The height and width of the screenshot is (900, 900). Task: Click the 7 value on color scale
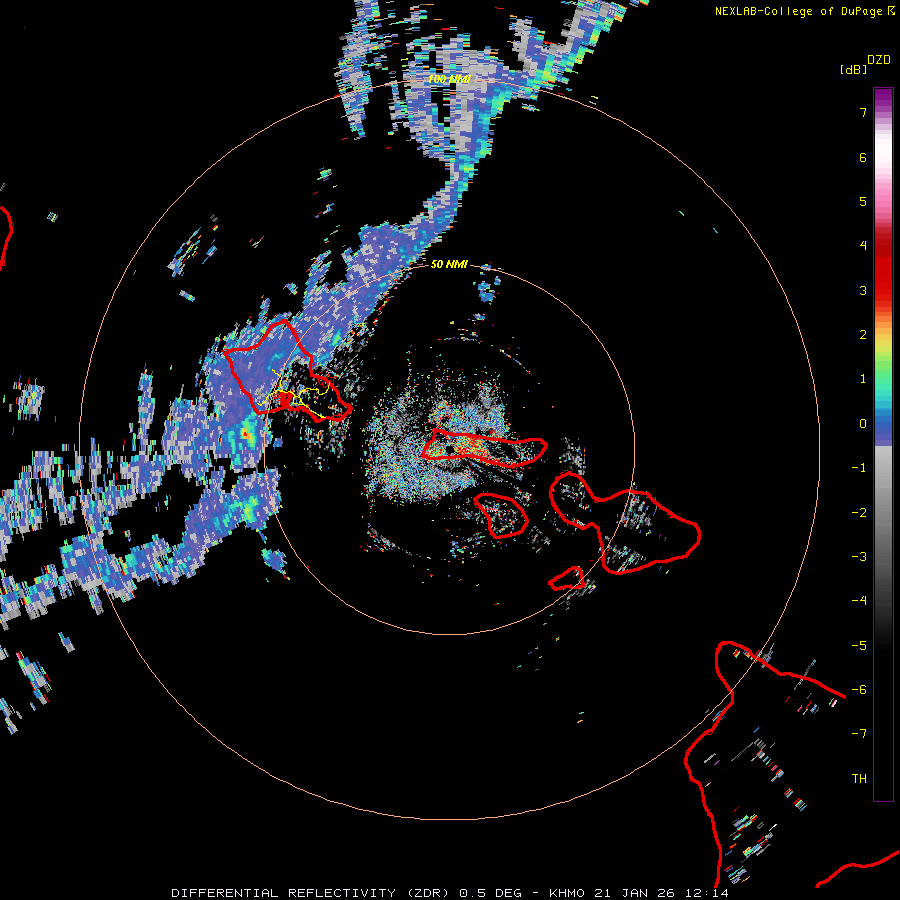863,112
